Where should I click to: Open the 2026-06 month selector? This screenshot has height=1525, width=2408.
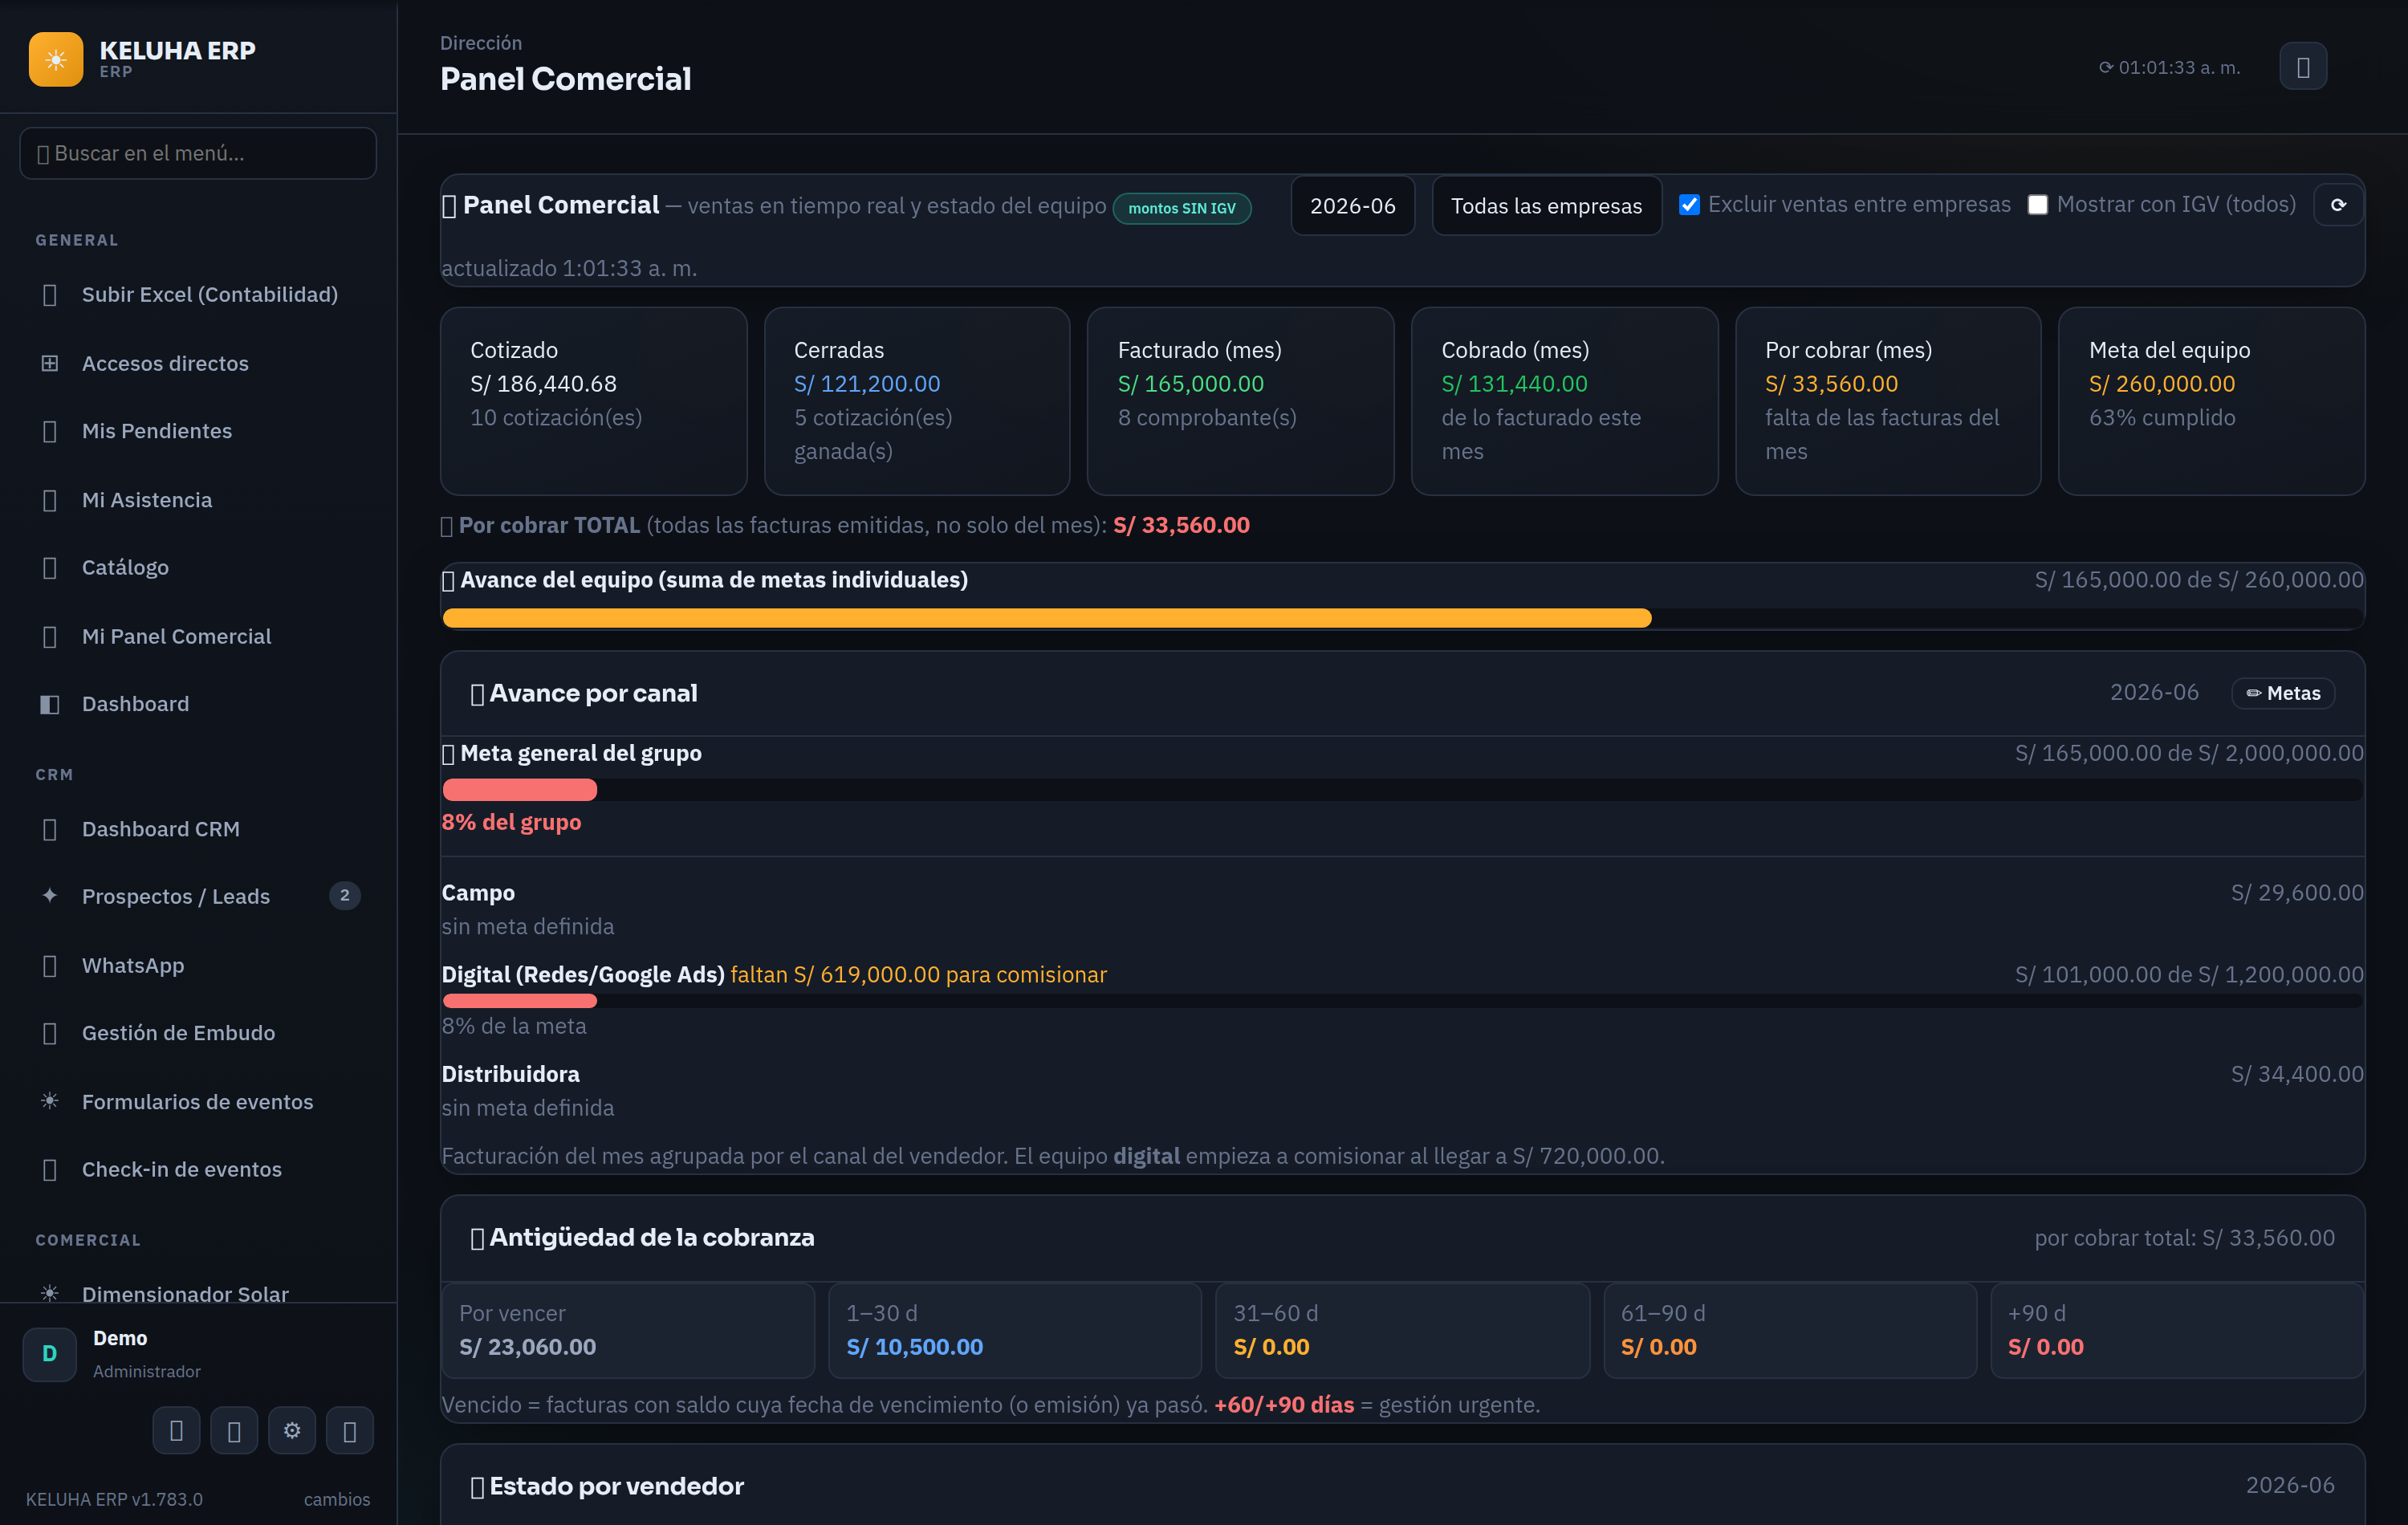1352,206
